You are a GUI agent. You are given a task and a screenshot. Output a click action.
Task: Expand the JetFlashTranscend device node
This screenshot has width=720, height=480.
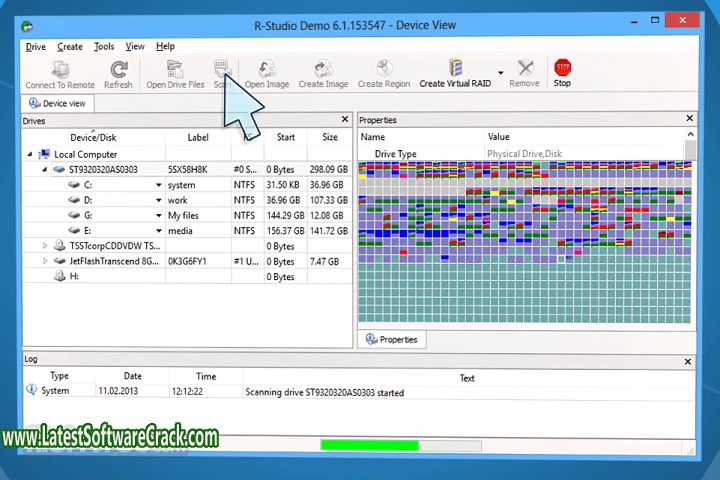click(x=45, y=261)
